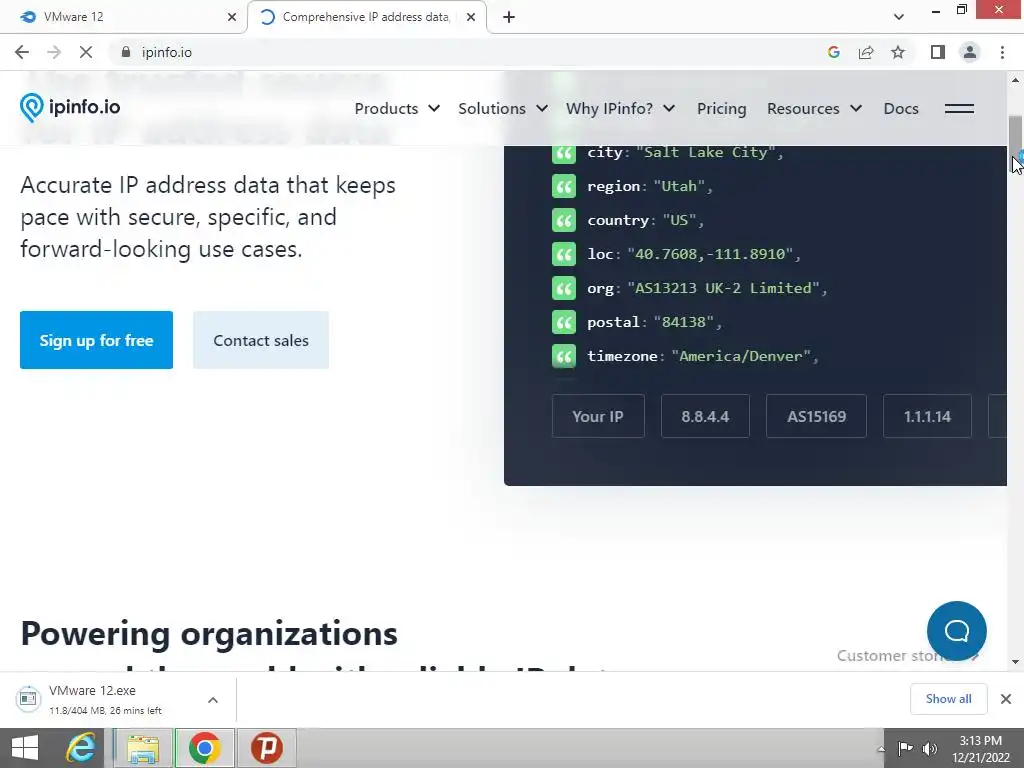
Task: Open the tab search chevron in title bar
Action: tap(899, 17)
